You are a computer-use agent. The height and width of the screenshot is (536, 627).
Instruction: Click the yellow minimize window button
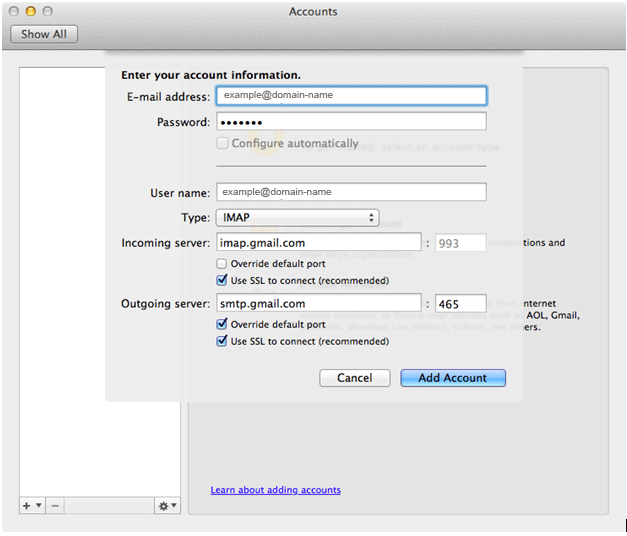pos(30,11)
